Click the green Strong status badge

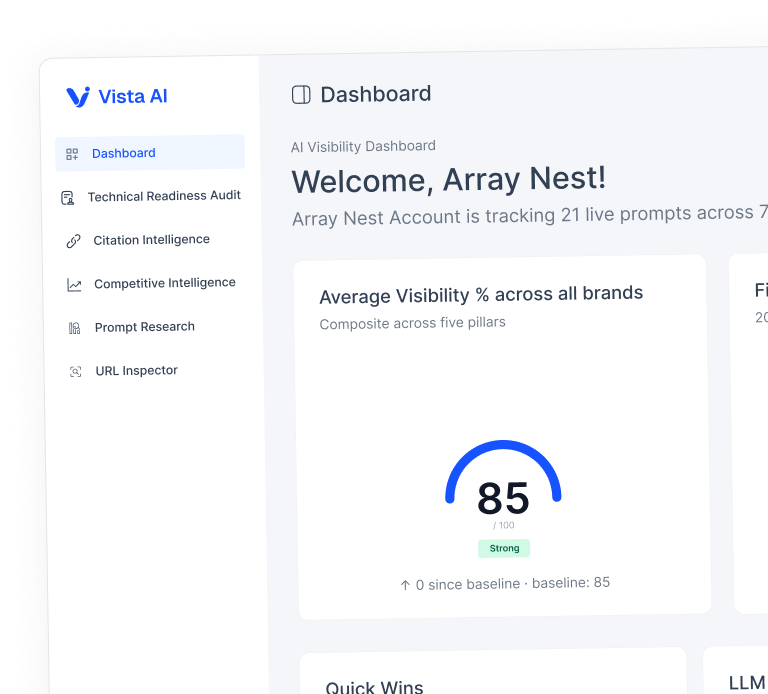click(504, 549)
